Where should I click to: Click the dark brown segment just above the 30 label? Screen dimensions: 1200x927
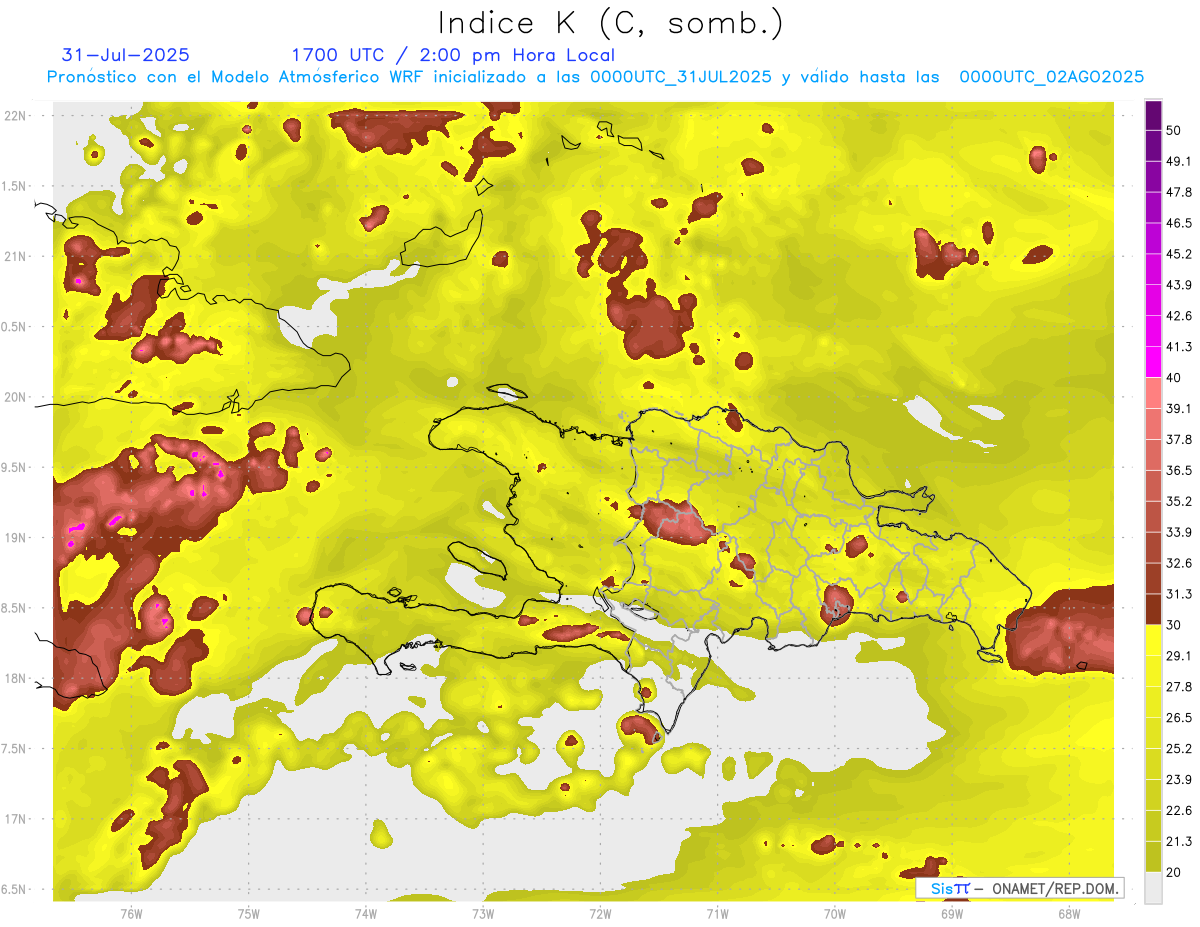click(1153, 609)
